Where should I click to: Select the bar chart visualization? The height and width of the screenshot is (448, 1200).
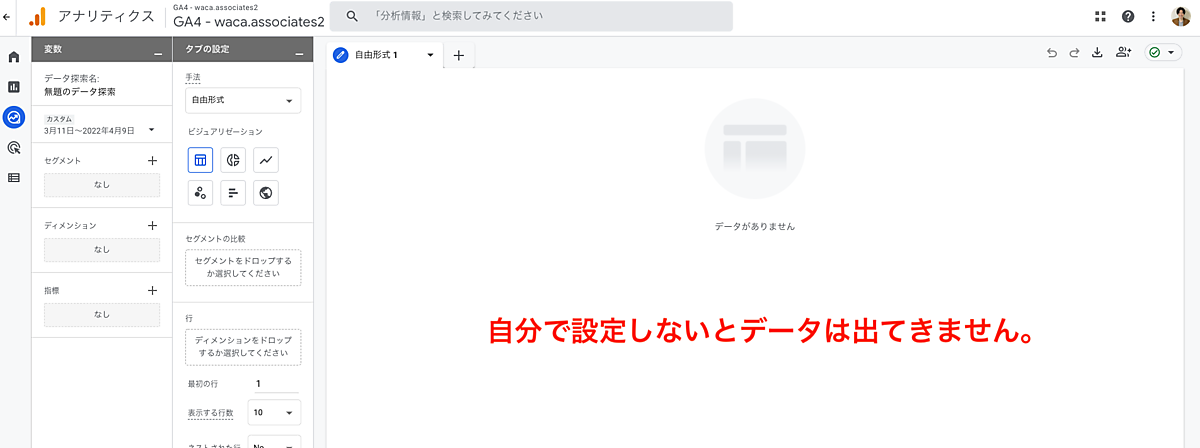(233, 193)
